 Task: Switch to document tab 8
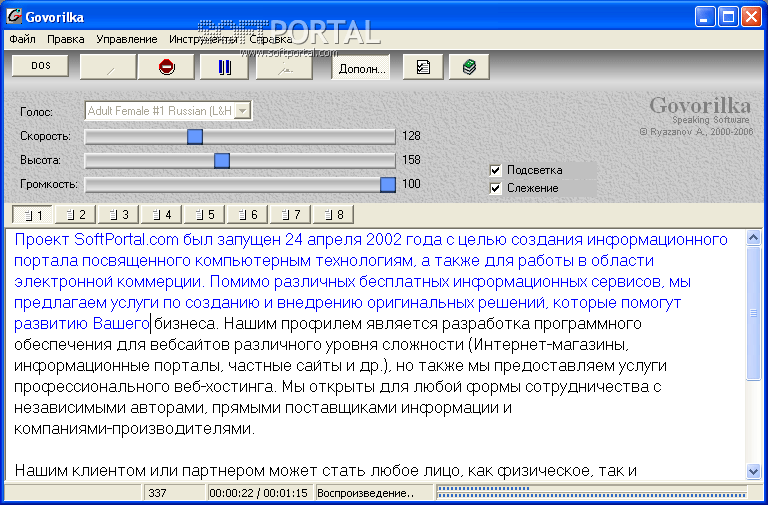(x=334, y=215)
